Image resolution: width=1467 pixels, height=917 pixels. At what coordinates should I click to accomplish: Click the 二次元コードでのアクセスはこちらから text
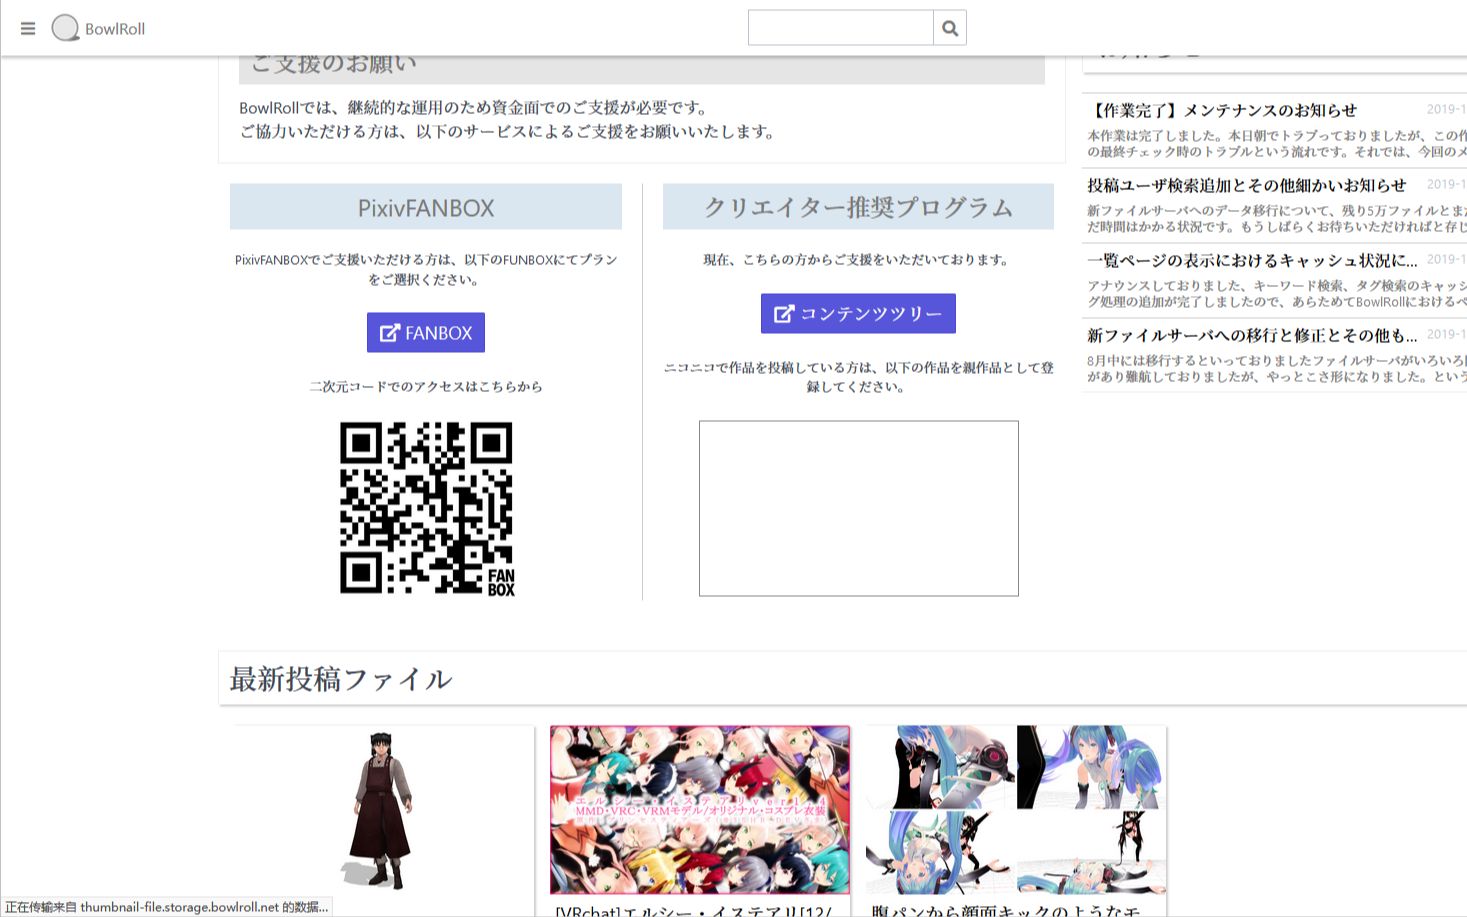[x=426, y=386]
